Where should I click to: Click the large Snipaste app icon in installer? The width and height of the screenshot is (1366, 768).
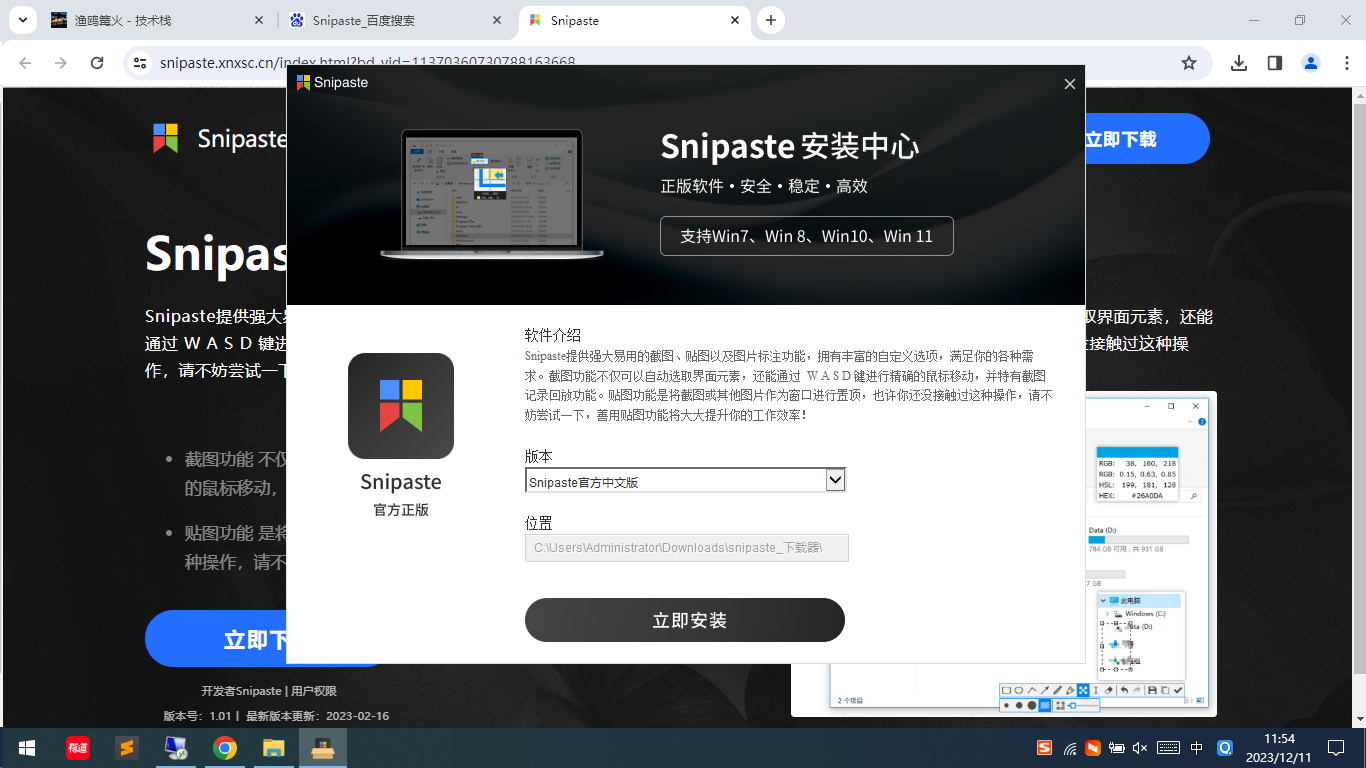(401, 406)
